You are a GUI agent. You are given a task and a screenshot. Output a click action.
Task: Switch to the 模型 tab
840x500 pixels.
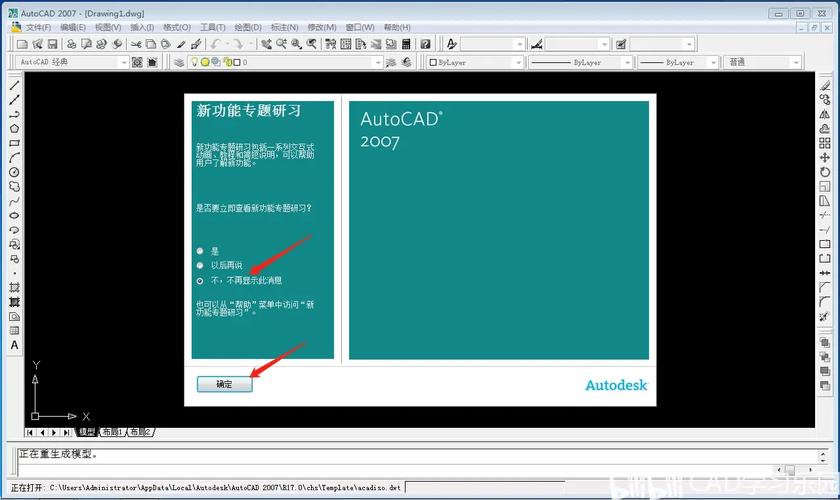(x=87, y=431)
